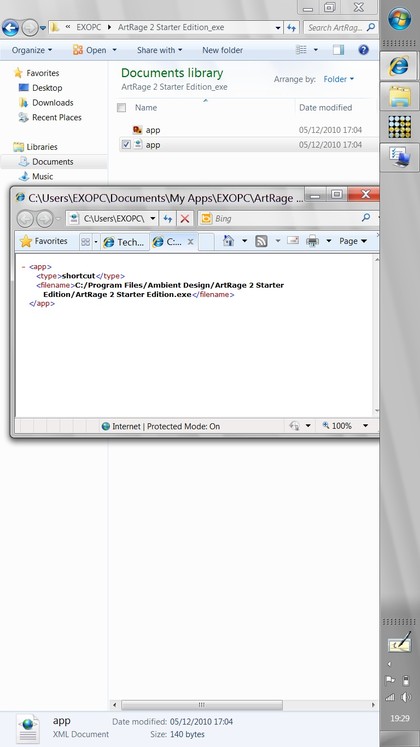Toggle the preview pane icon in Explorer
Image resolution: width=420 pixels, height=747 pixels.
[338, 50]
